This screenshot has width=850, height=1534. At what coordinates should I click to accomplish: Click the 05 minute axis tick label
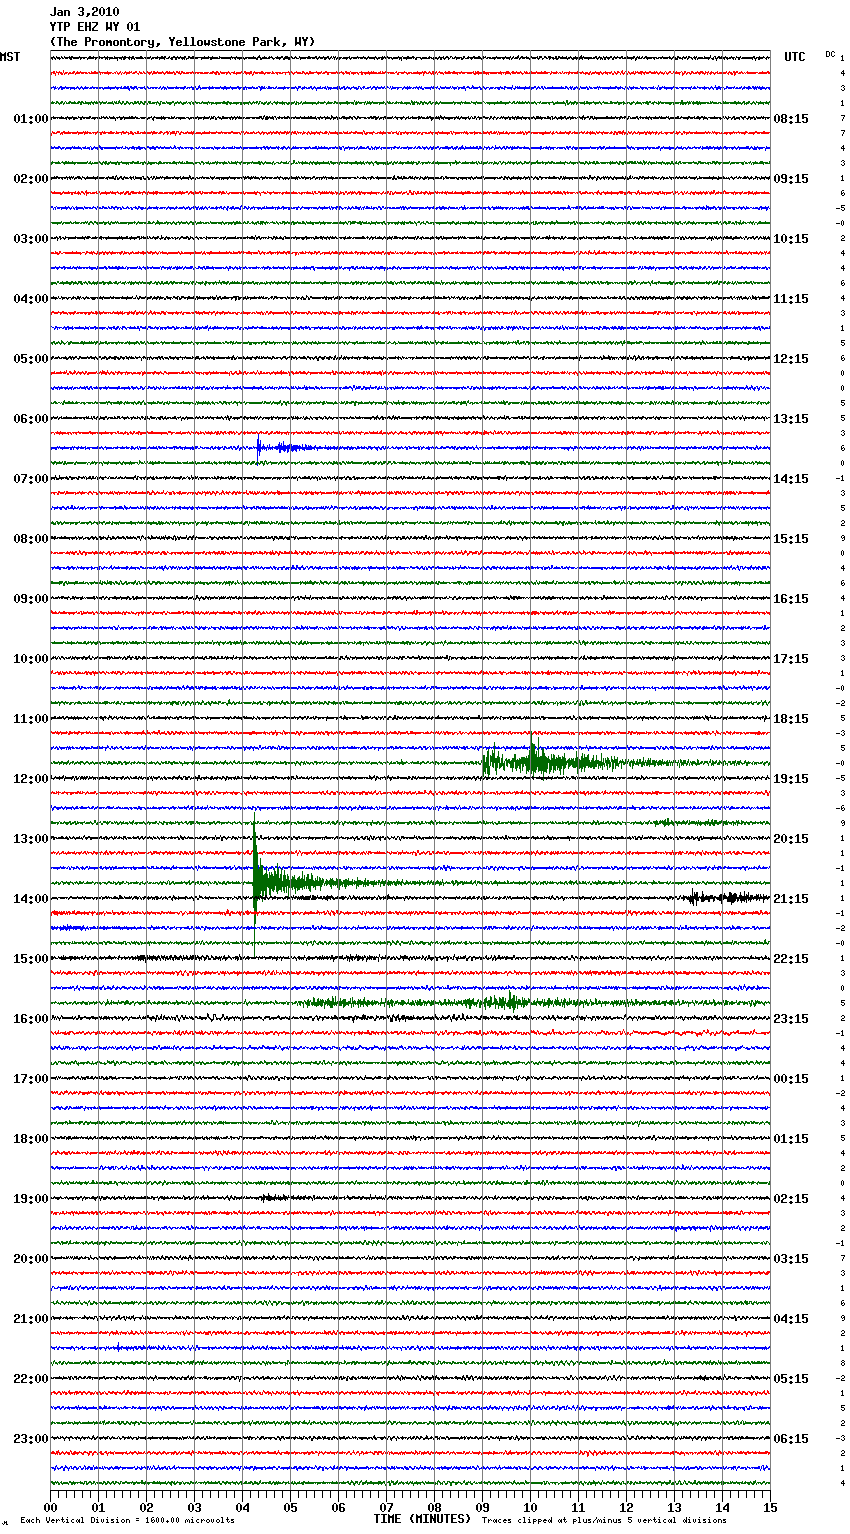coord(290,1507)
